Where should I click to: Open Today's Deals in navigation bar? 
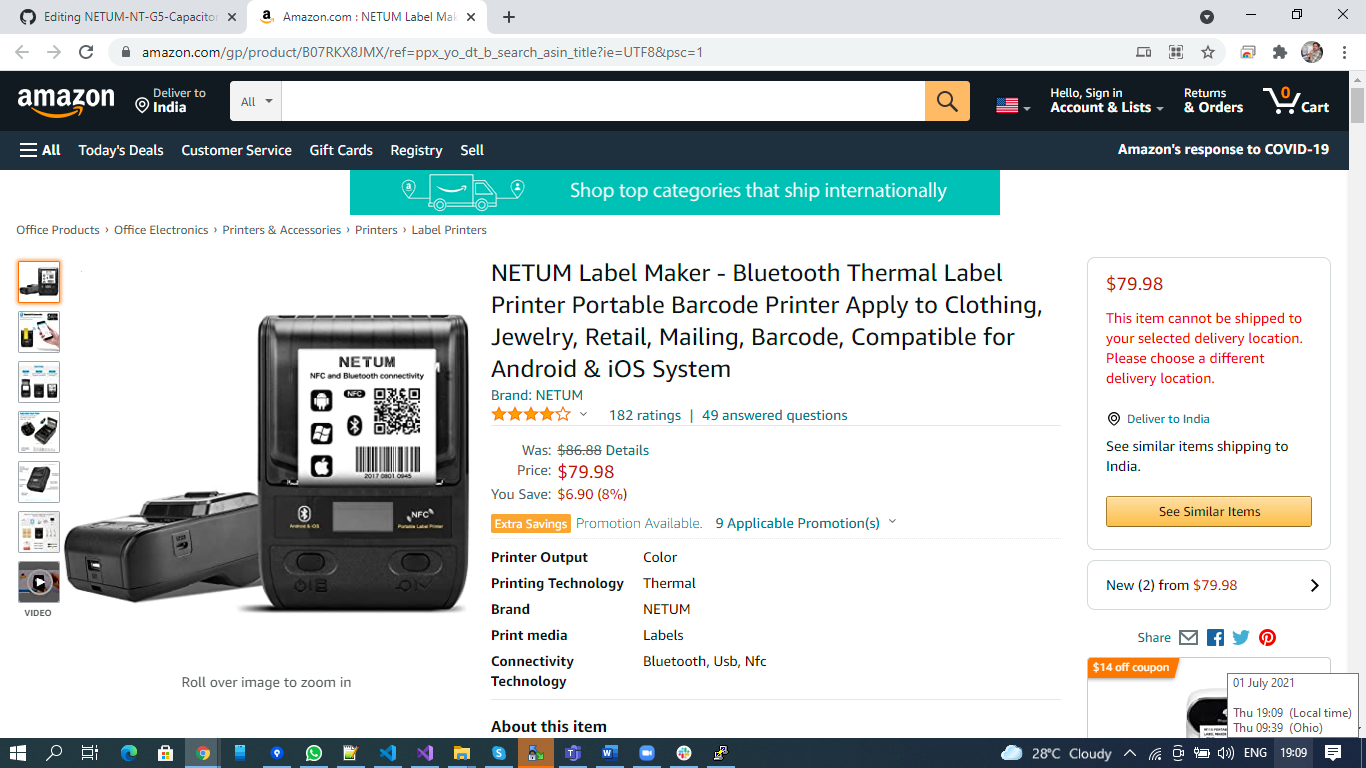pyautogui.click(x=121, y=150)
